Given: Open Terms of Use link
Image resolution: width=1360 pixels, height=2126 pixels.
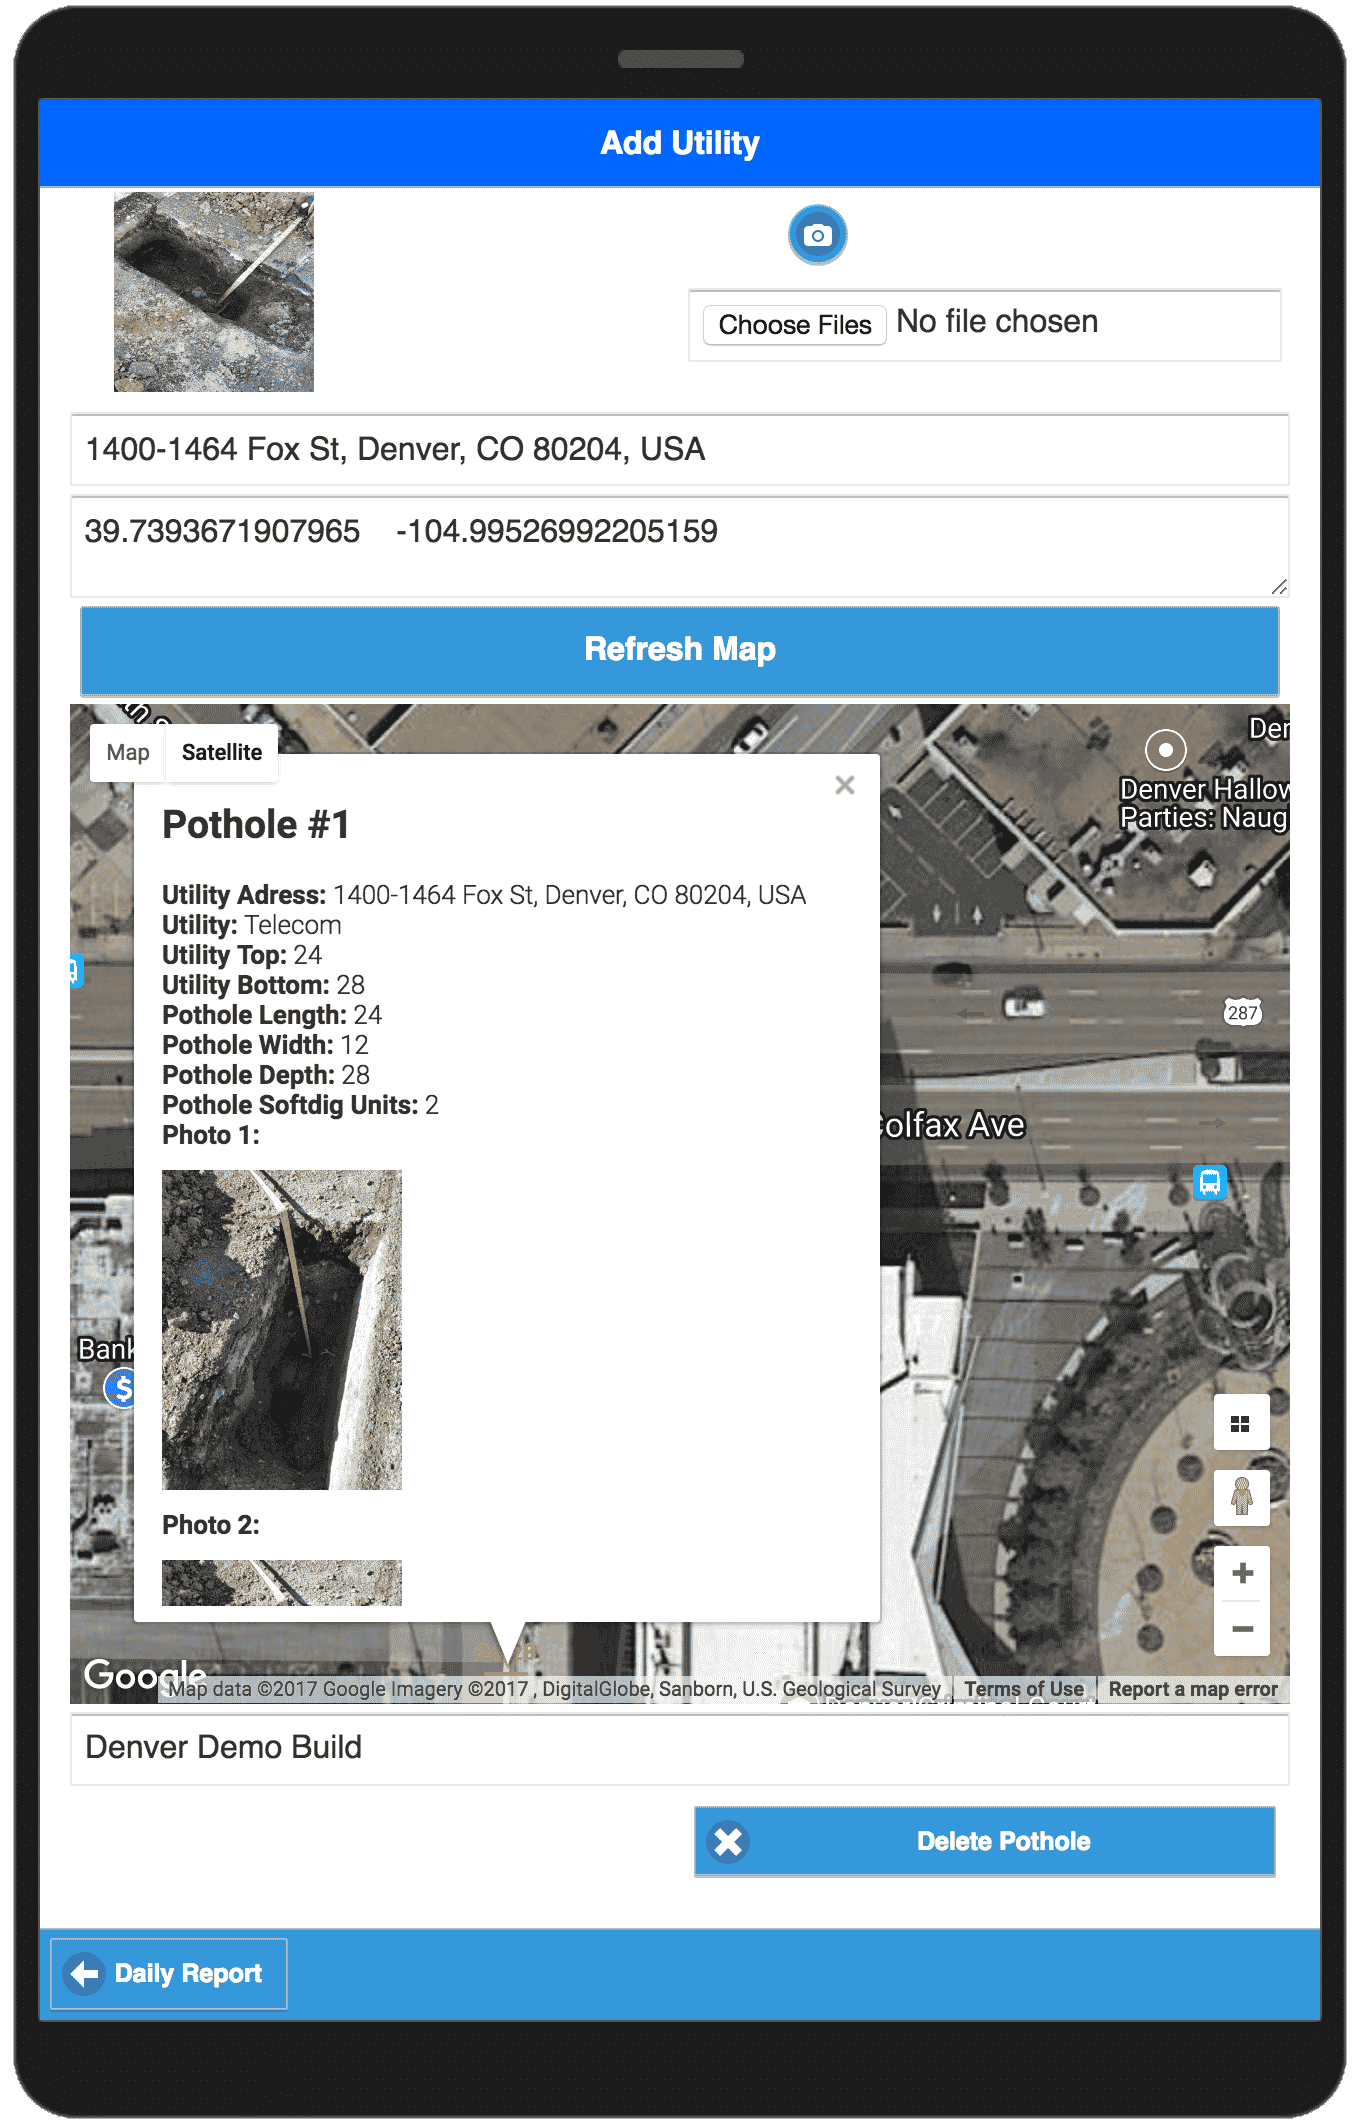Looking at the screenshot, I should pos(1024,1689).
